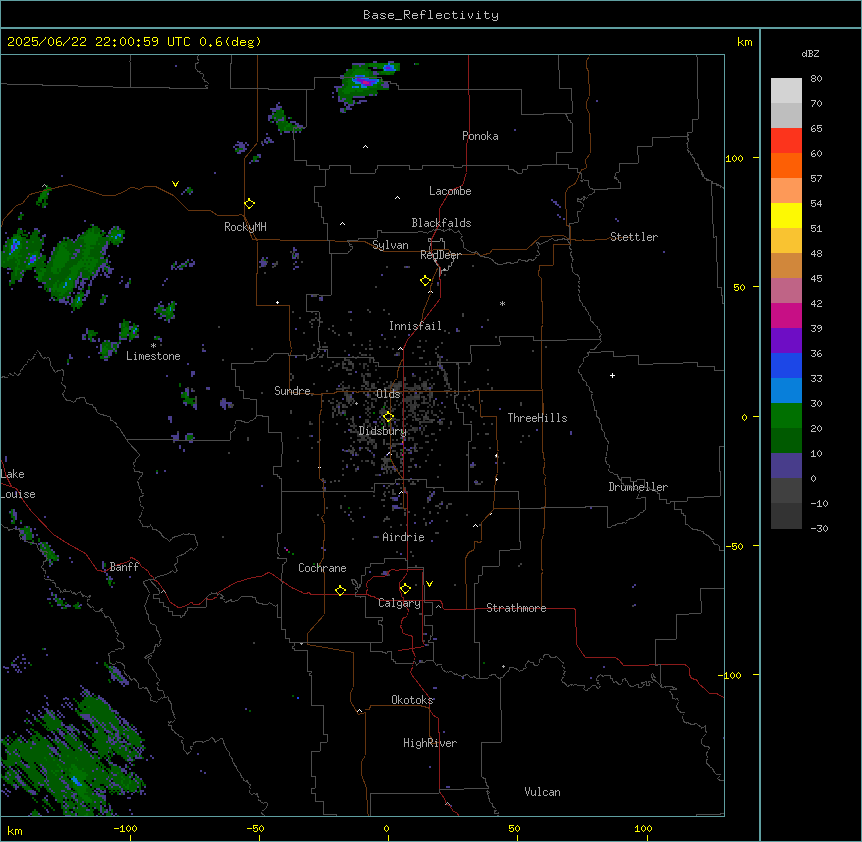Click yellow diamond marker below Cochrane
This screenshot has height=842, width=862.
click(x=340, y=590)
